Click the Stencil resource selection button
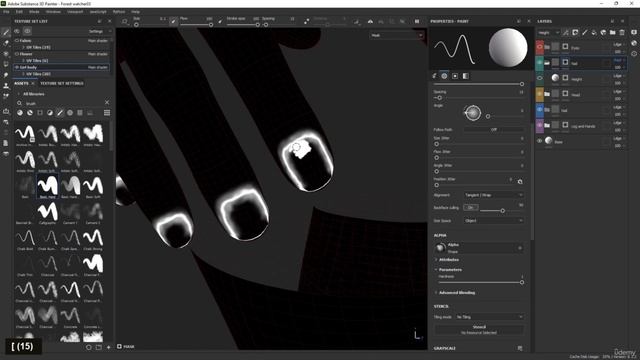The image size is (640, 360). (x=479, y=329)
